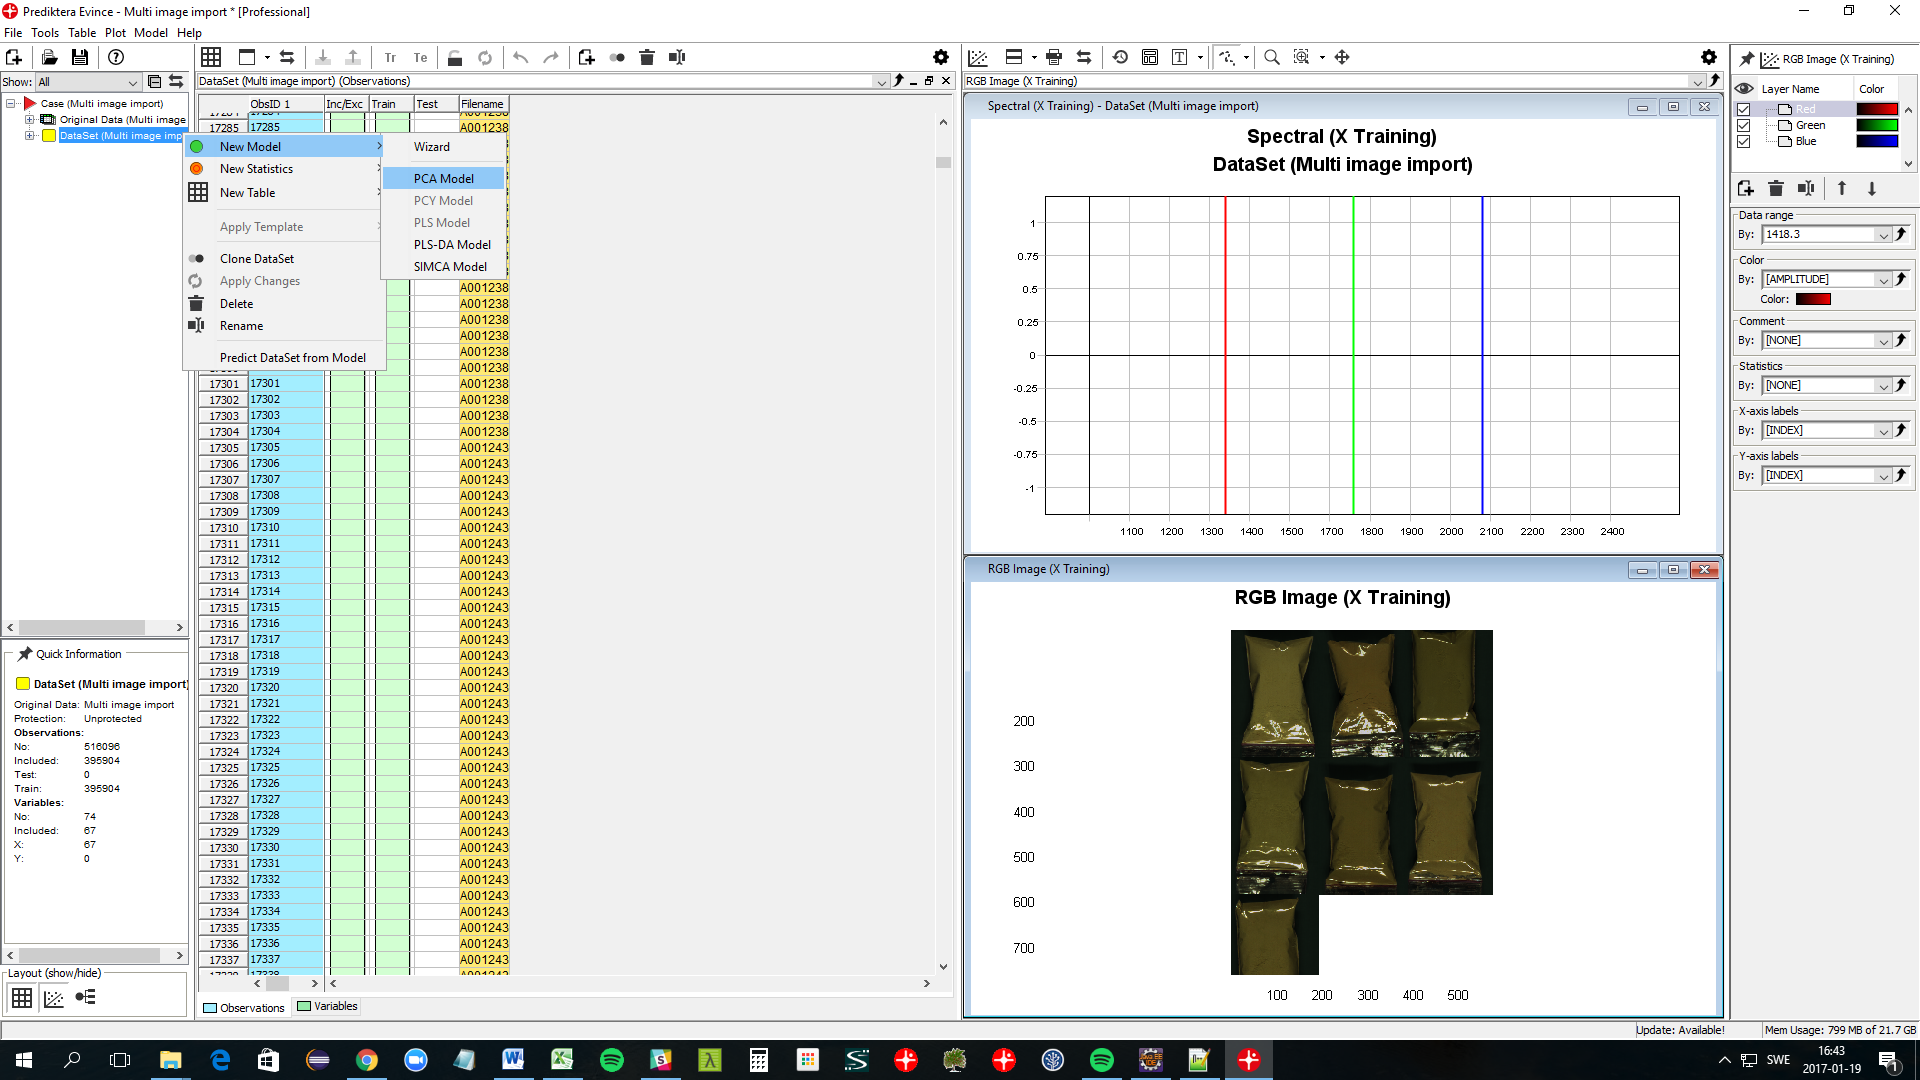Choose Clone DataSet in the context menu
Viewport: 1920px width, 1080px height.
(x=257, y=259)
